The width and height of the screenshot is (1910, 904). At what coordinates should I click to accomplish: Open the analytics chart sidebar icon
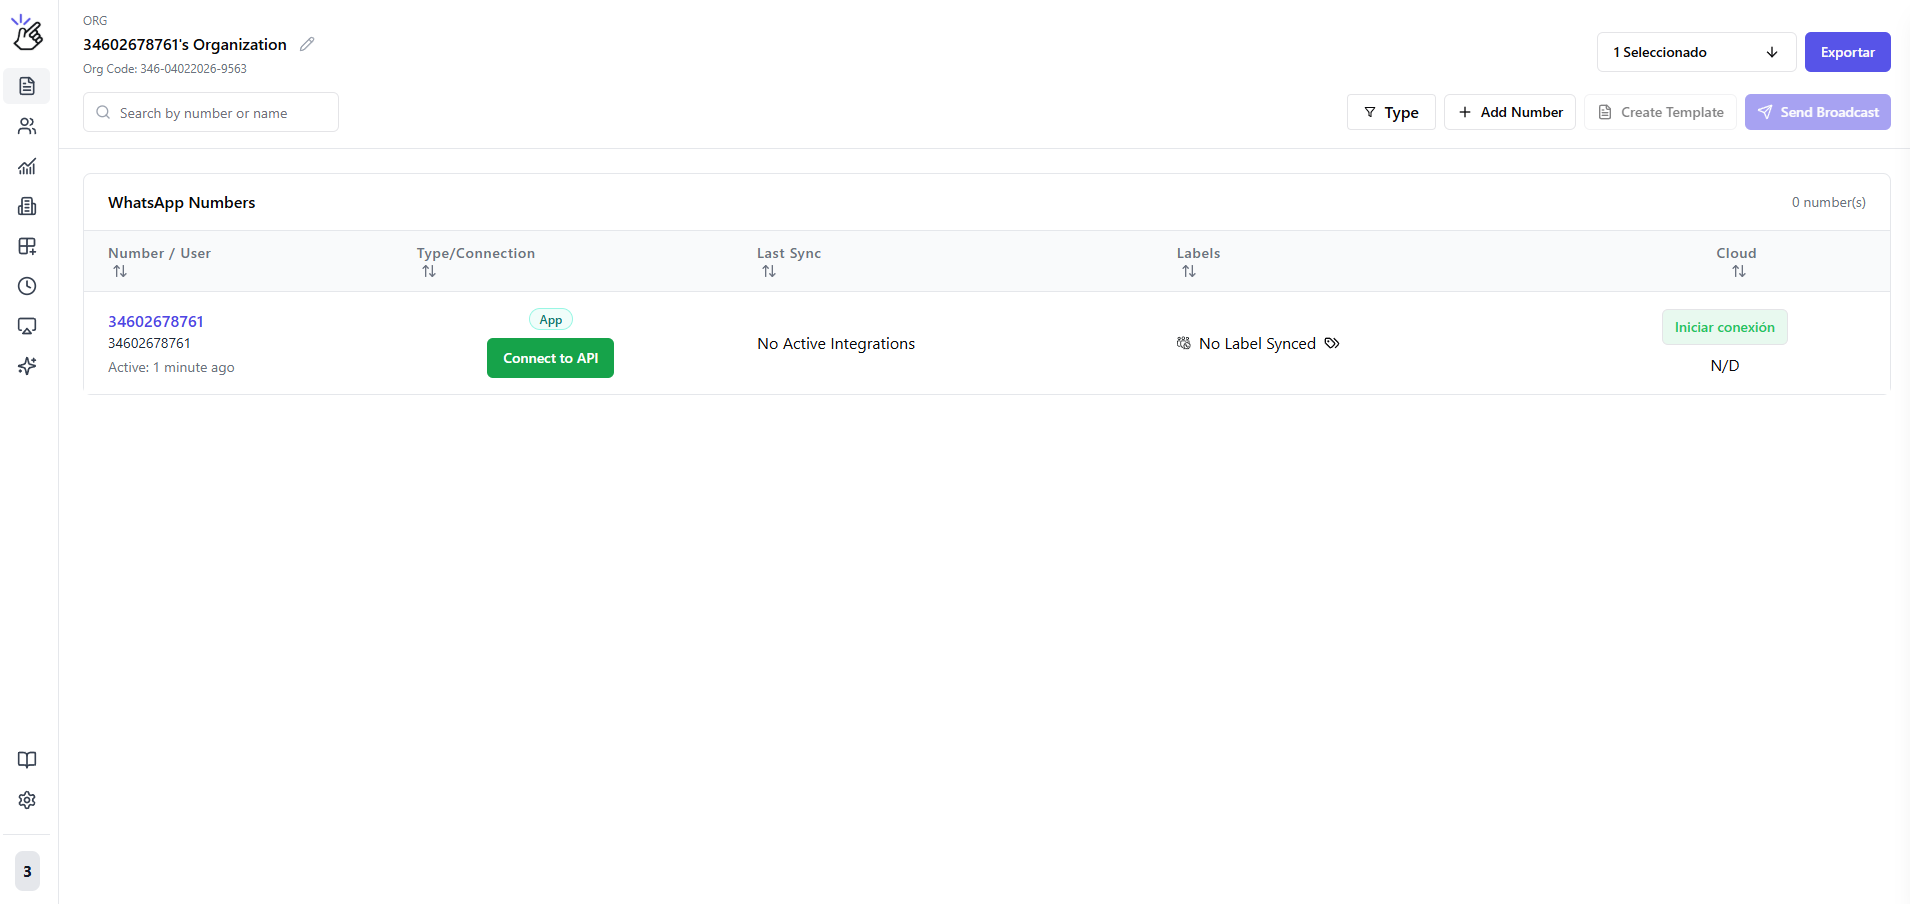coord(27,166)
